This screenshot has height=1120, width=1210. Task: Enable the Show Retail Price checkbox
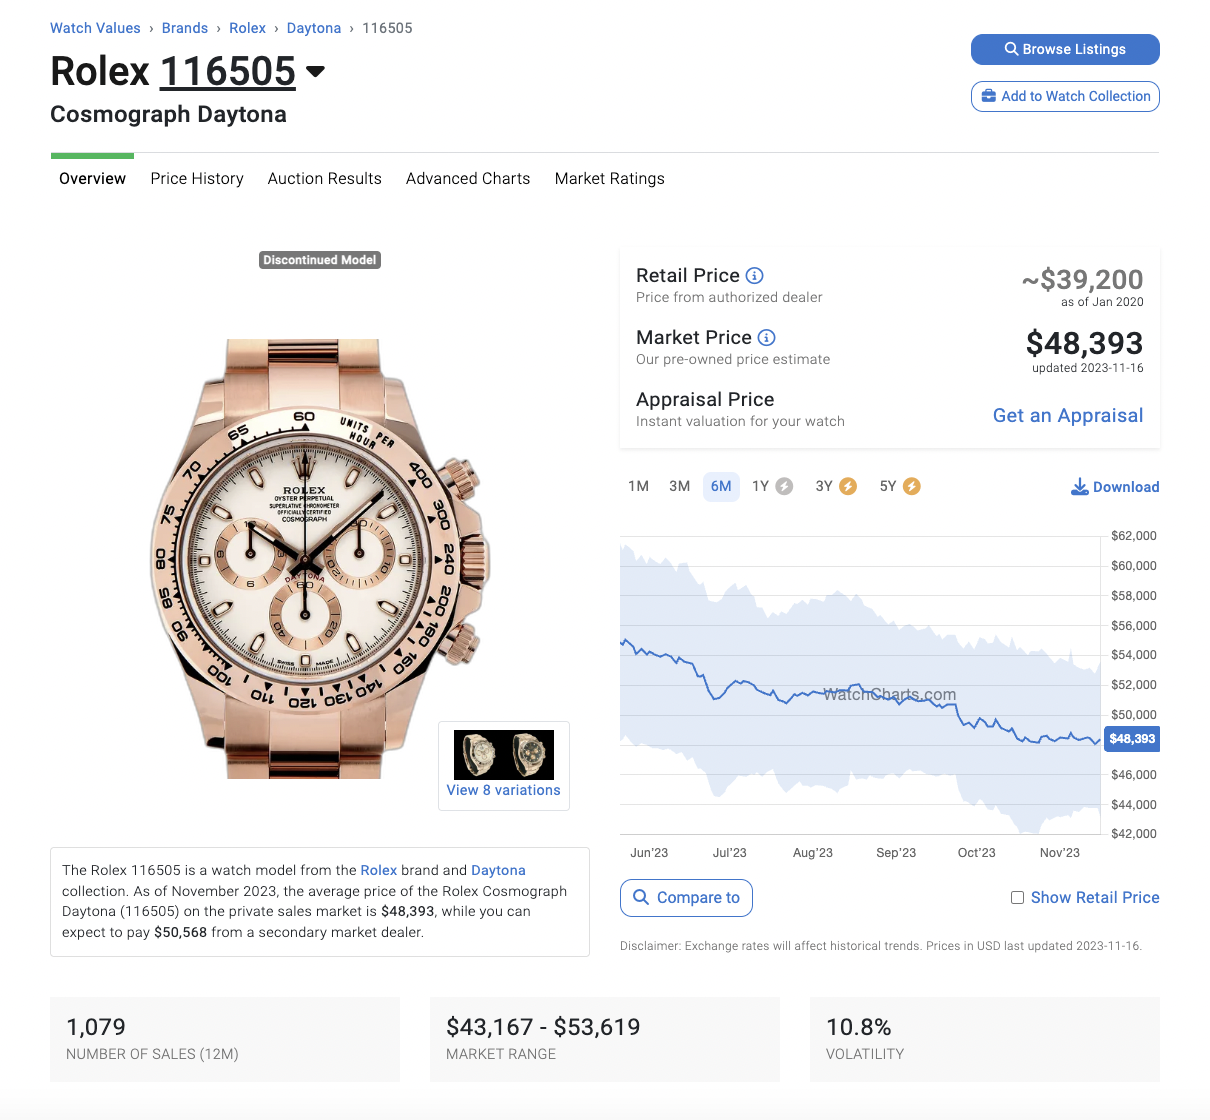[x=1017, y=898]
